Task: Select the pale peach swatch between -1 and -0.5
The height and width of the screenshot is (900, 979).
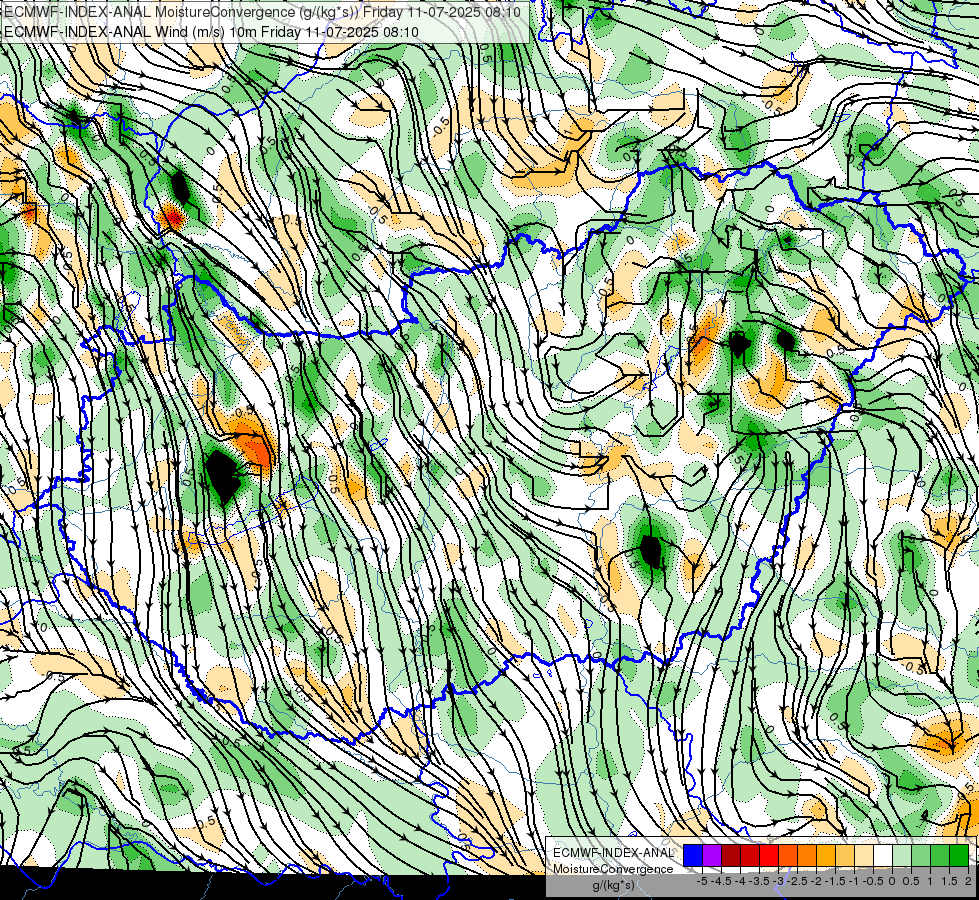Action: coord(864,856)
